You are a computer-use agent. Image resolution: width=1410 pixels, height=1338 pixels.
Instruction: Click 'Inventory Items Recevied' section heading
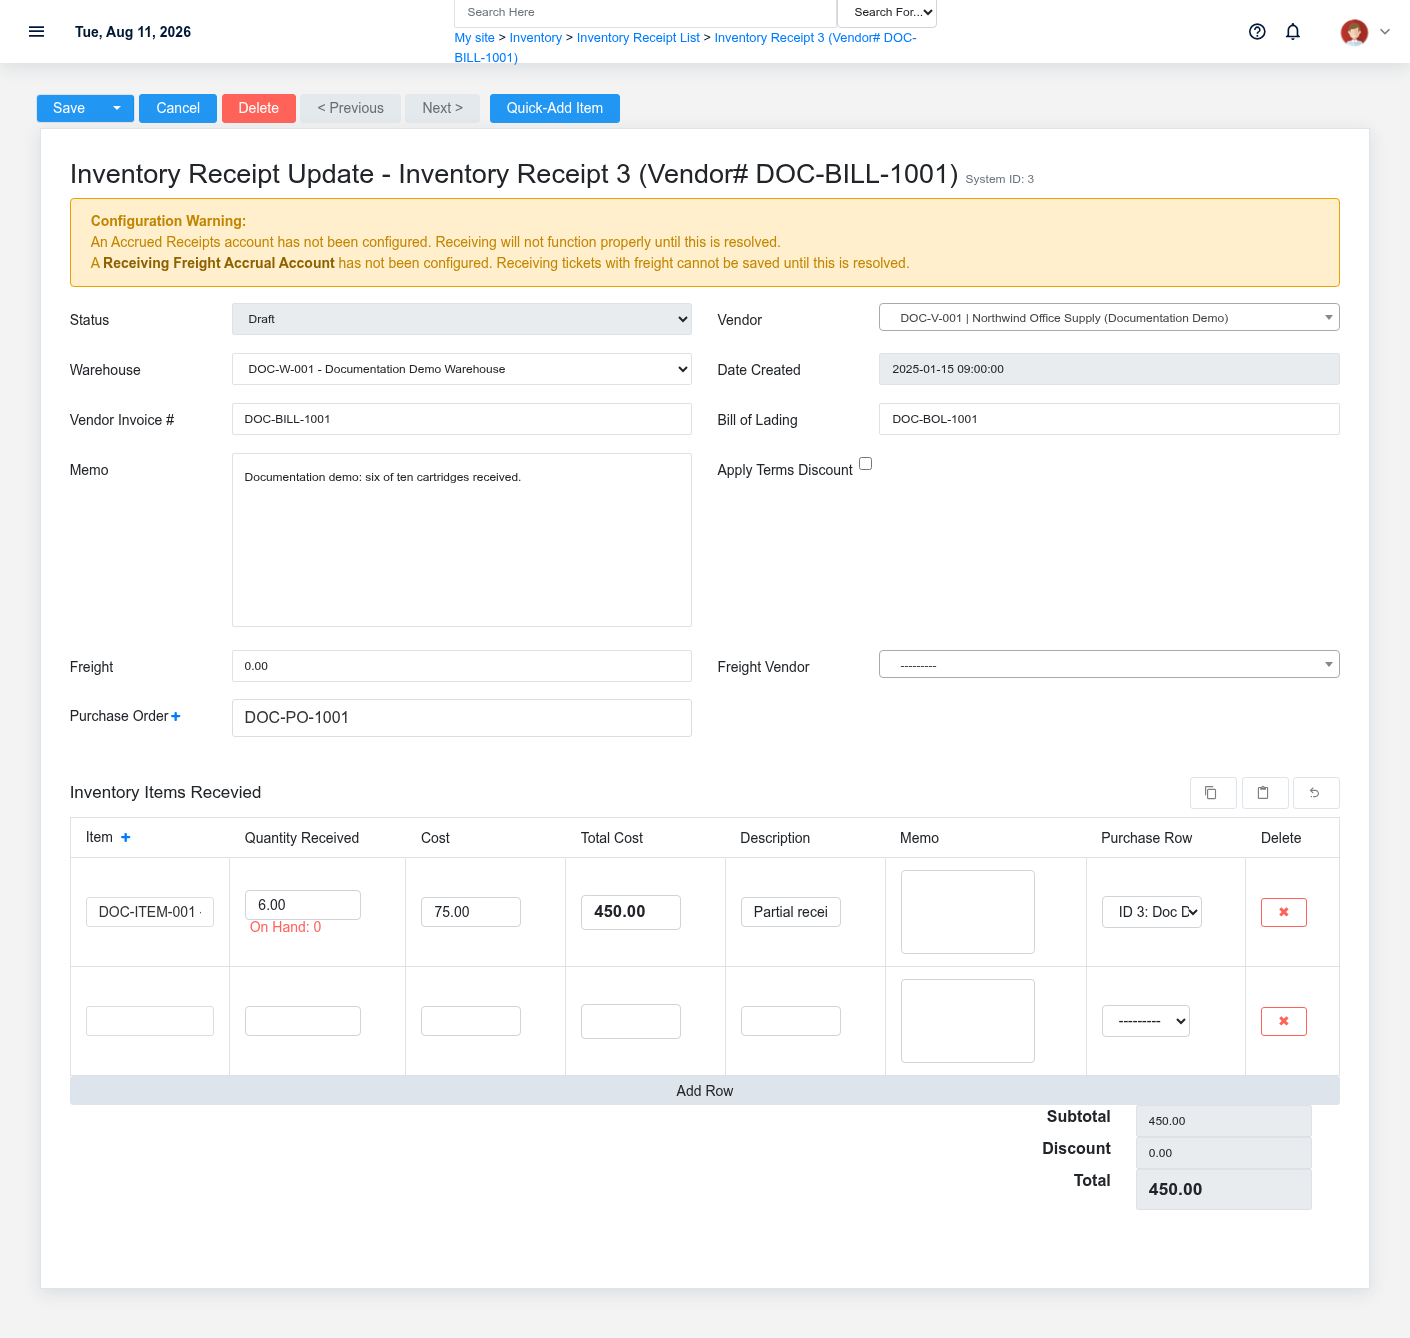(x=165, y=792)
